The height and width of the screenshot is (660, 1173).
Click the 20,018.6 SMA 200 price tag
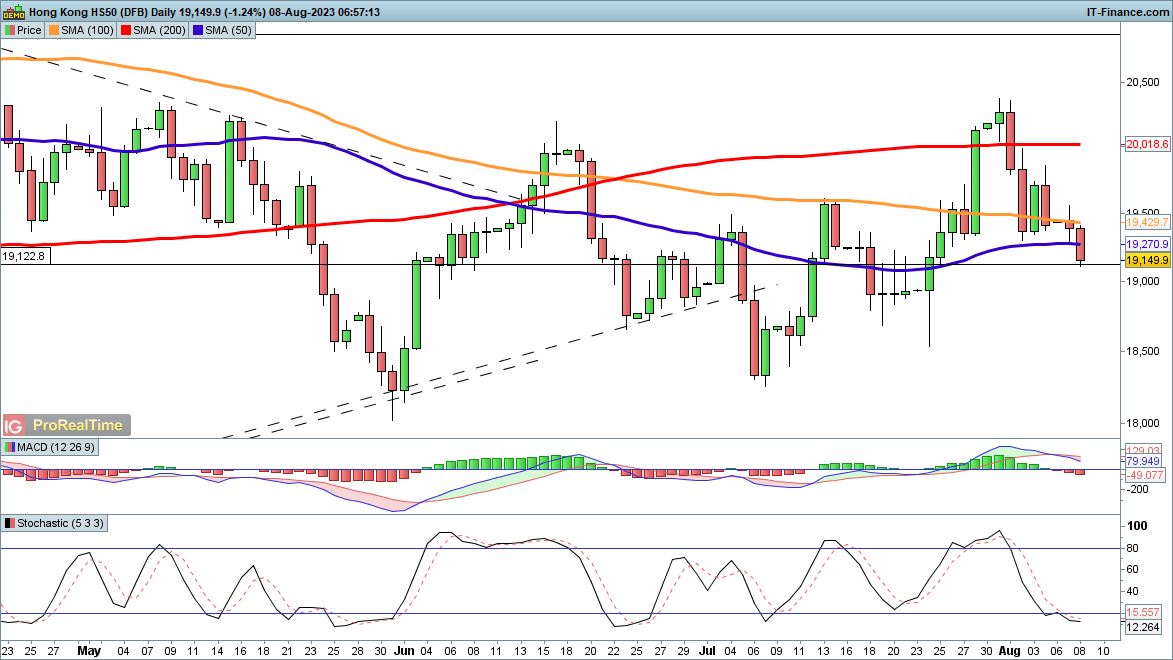coord(1147,144)
